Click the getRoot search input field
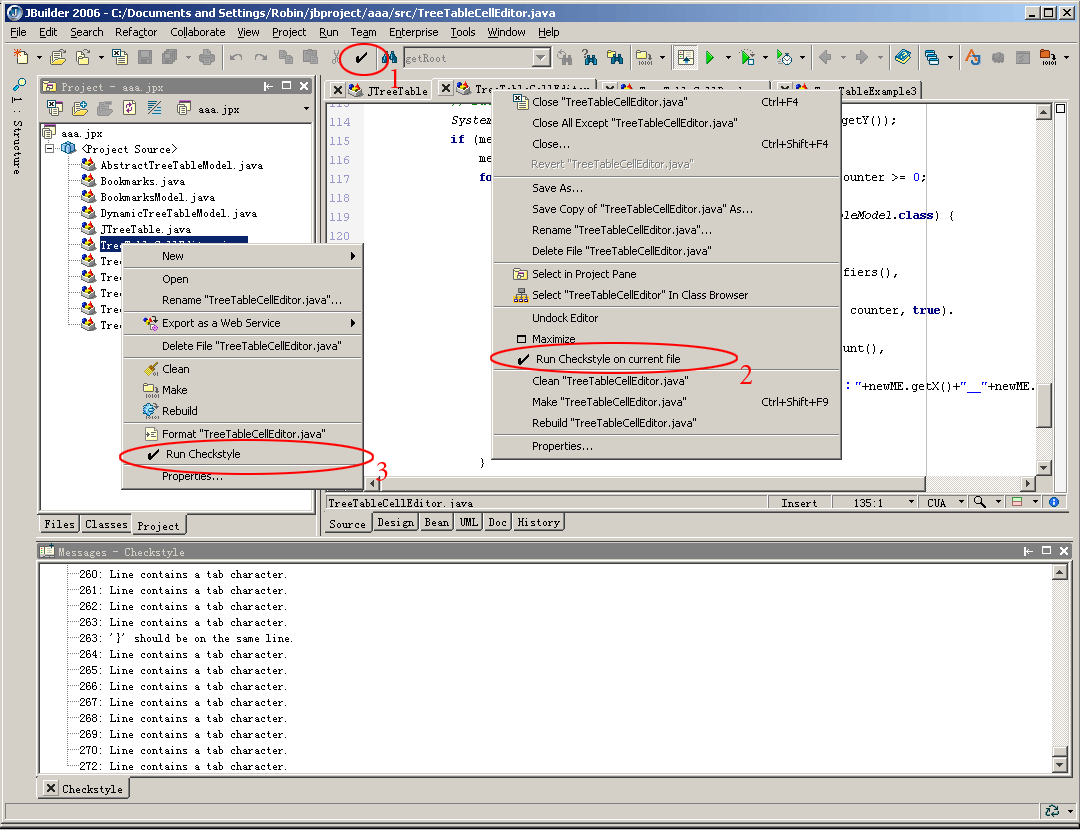This screenshot has height=830, width=1080. pyautogui.click(x=468, y=58)
